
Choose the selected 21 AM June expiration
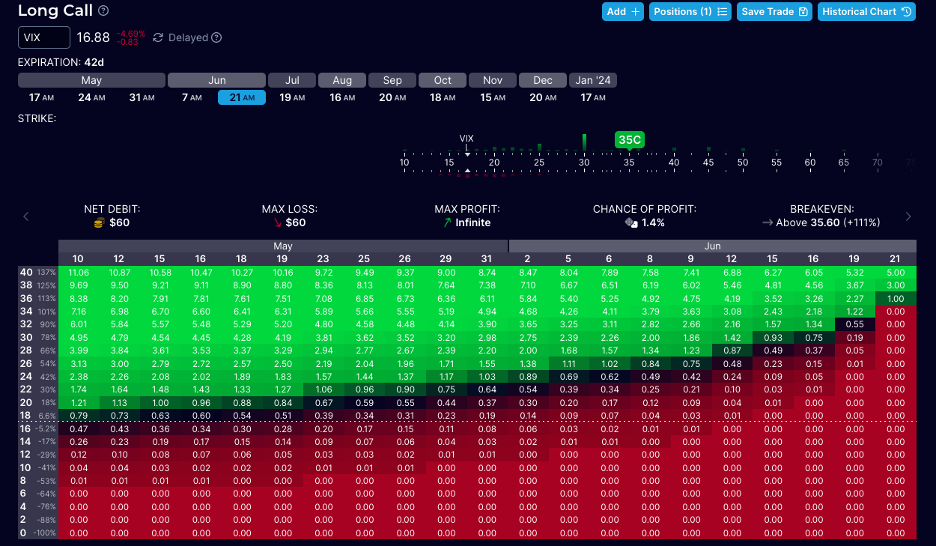(242, 97)
